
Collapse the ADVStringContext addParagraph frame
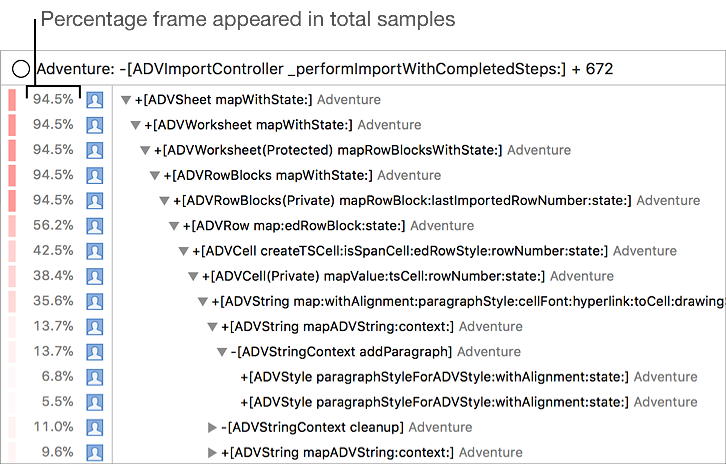click(222, 352)
